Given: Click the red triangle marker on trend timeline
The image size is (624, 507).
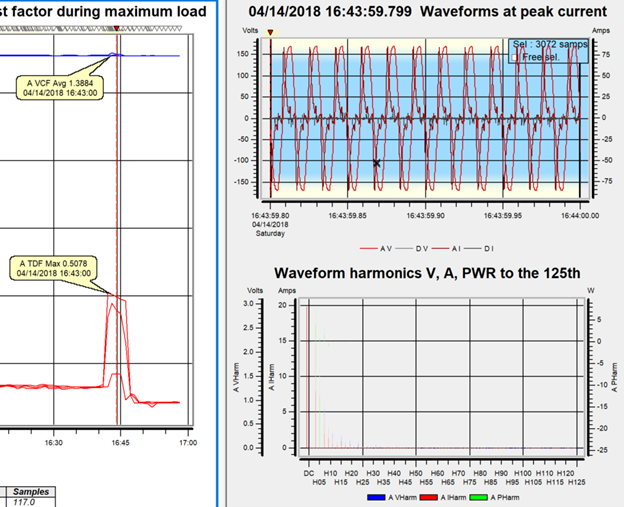Looking at the screenshot, I should (117, 29).
